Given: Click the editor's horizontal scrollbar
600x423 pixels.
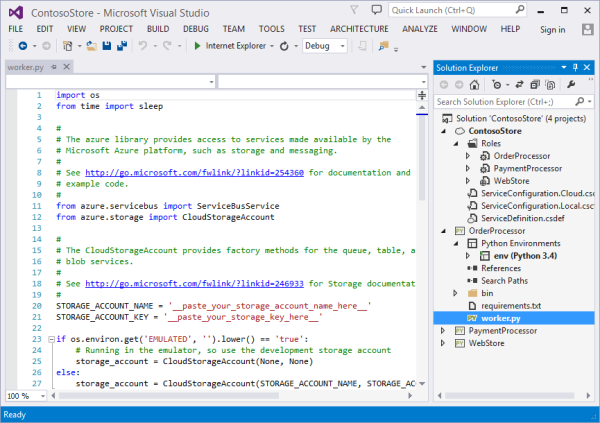Looking at the screenshot, I should pyautogui.click(x=230, y=396).
